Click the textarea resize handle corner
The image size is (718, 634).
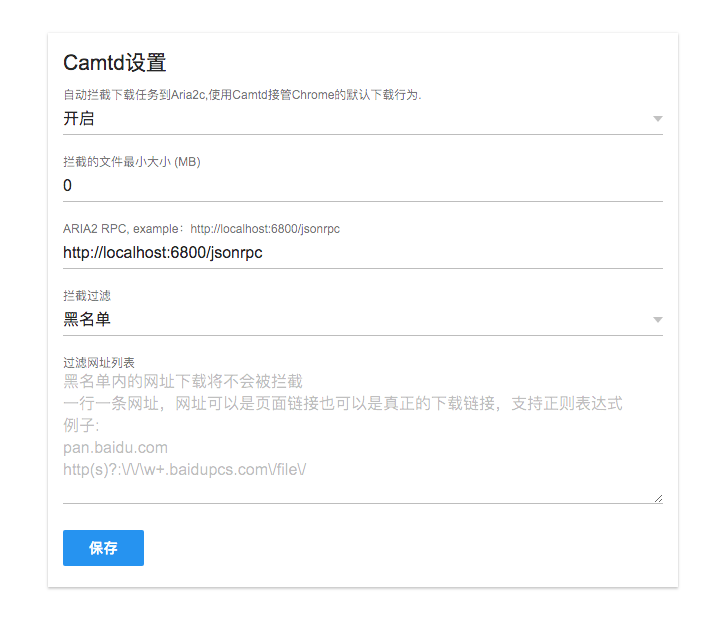(658, 499)
